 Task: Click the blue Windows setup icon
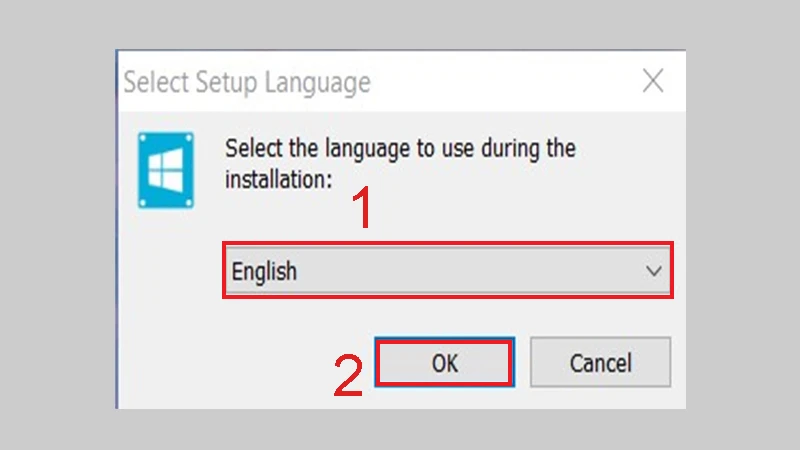(x=166, y=172)
